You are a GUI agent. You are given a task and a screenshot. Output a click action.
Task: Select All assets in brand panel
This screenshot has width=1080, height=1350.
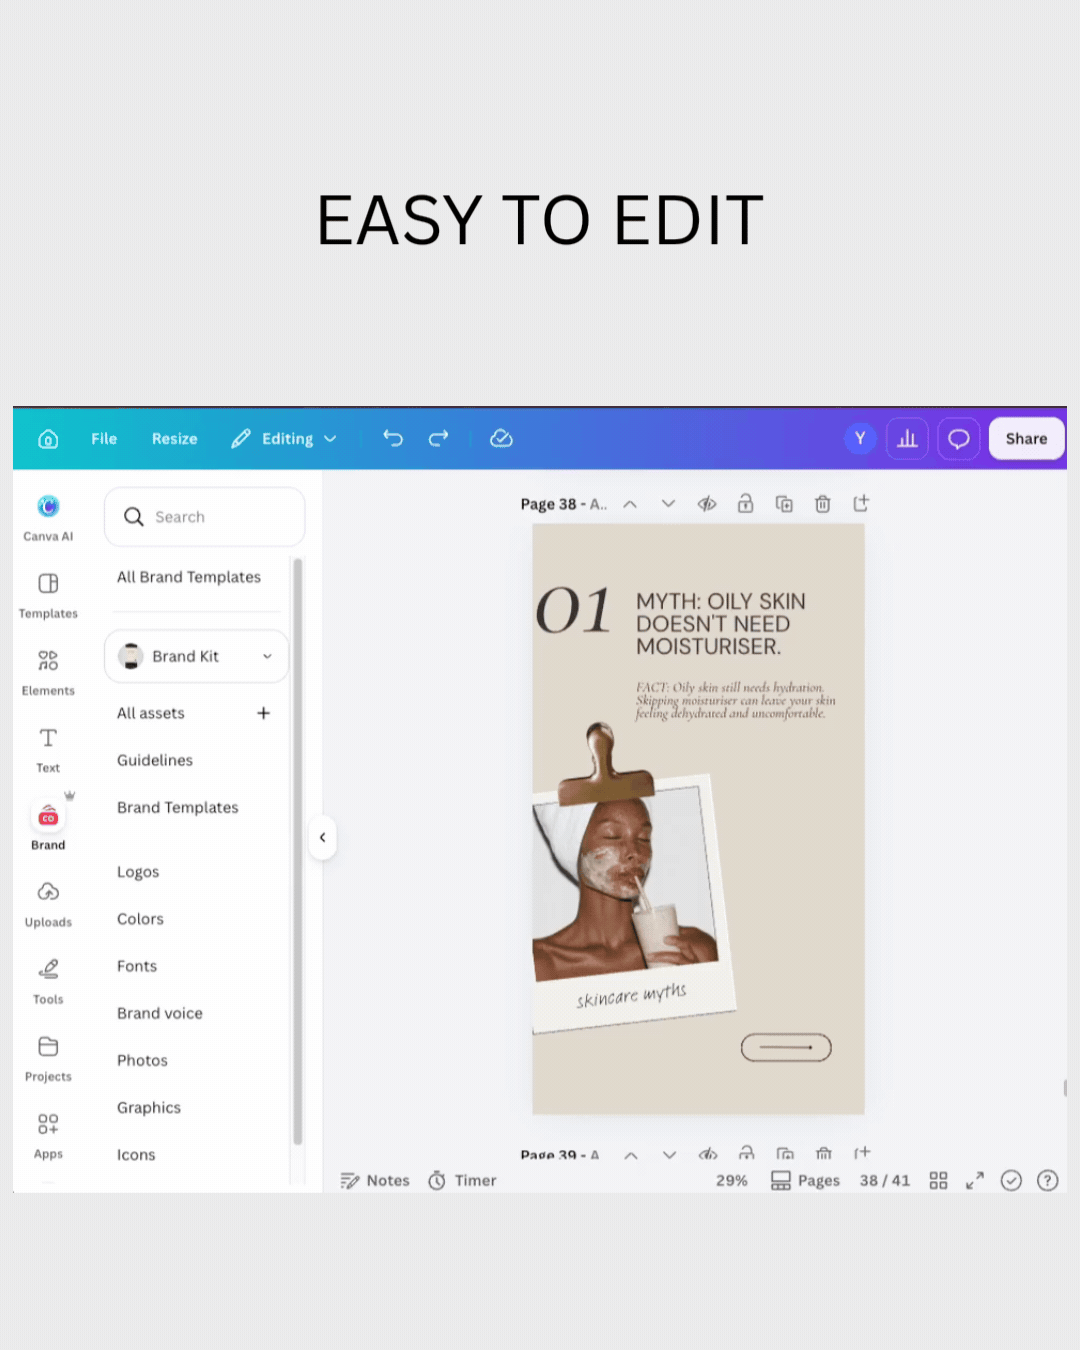(151, 713)
